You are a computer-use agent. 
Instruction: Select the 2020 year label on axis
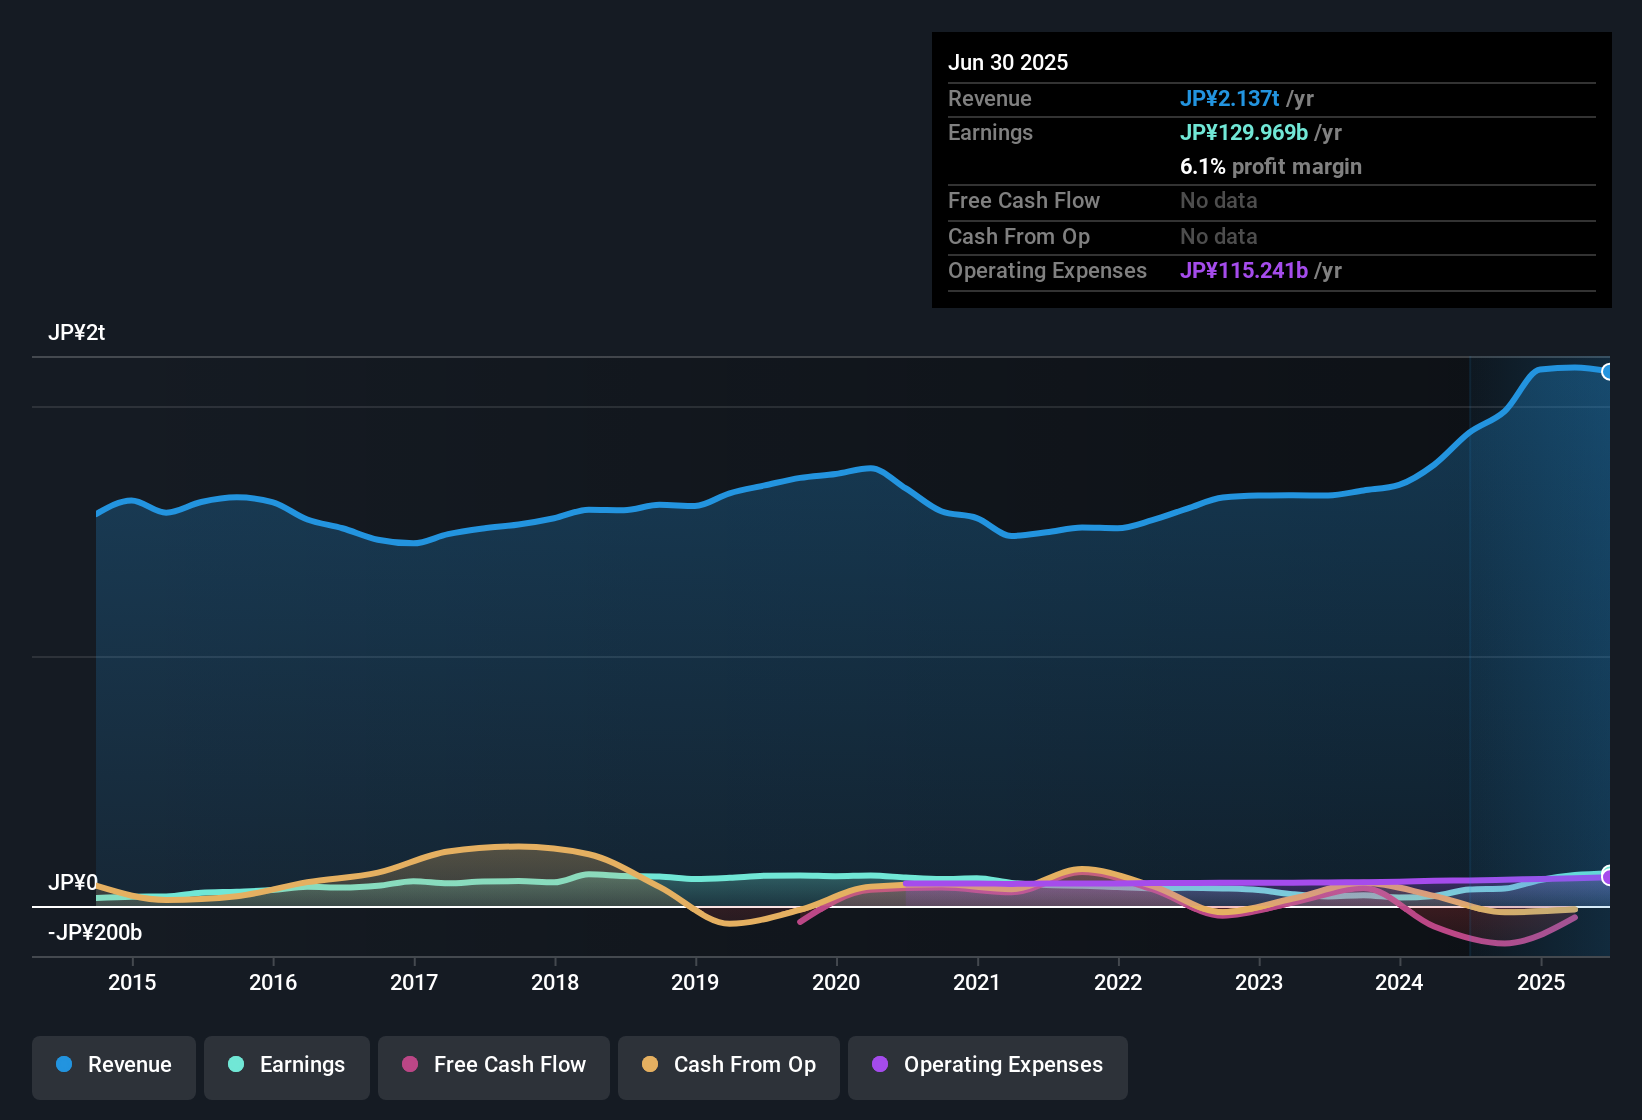pyautogui.click(x=837, y=983)
